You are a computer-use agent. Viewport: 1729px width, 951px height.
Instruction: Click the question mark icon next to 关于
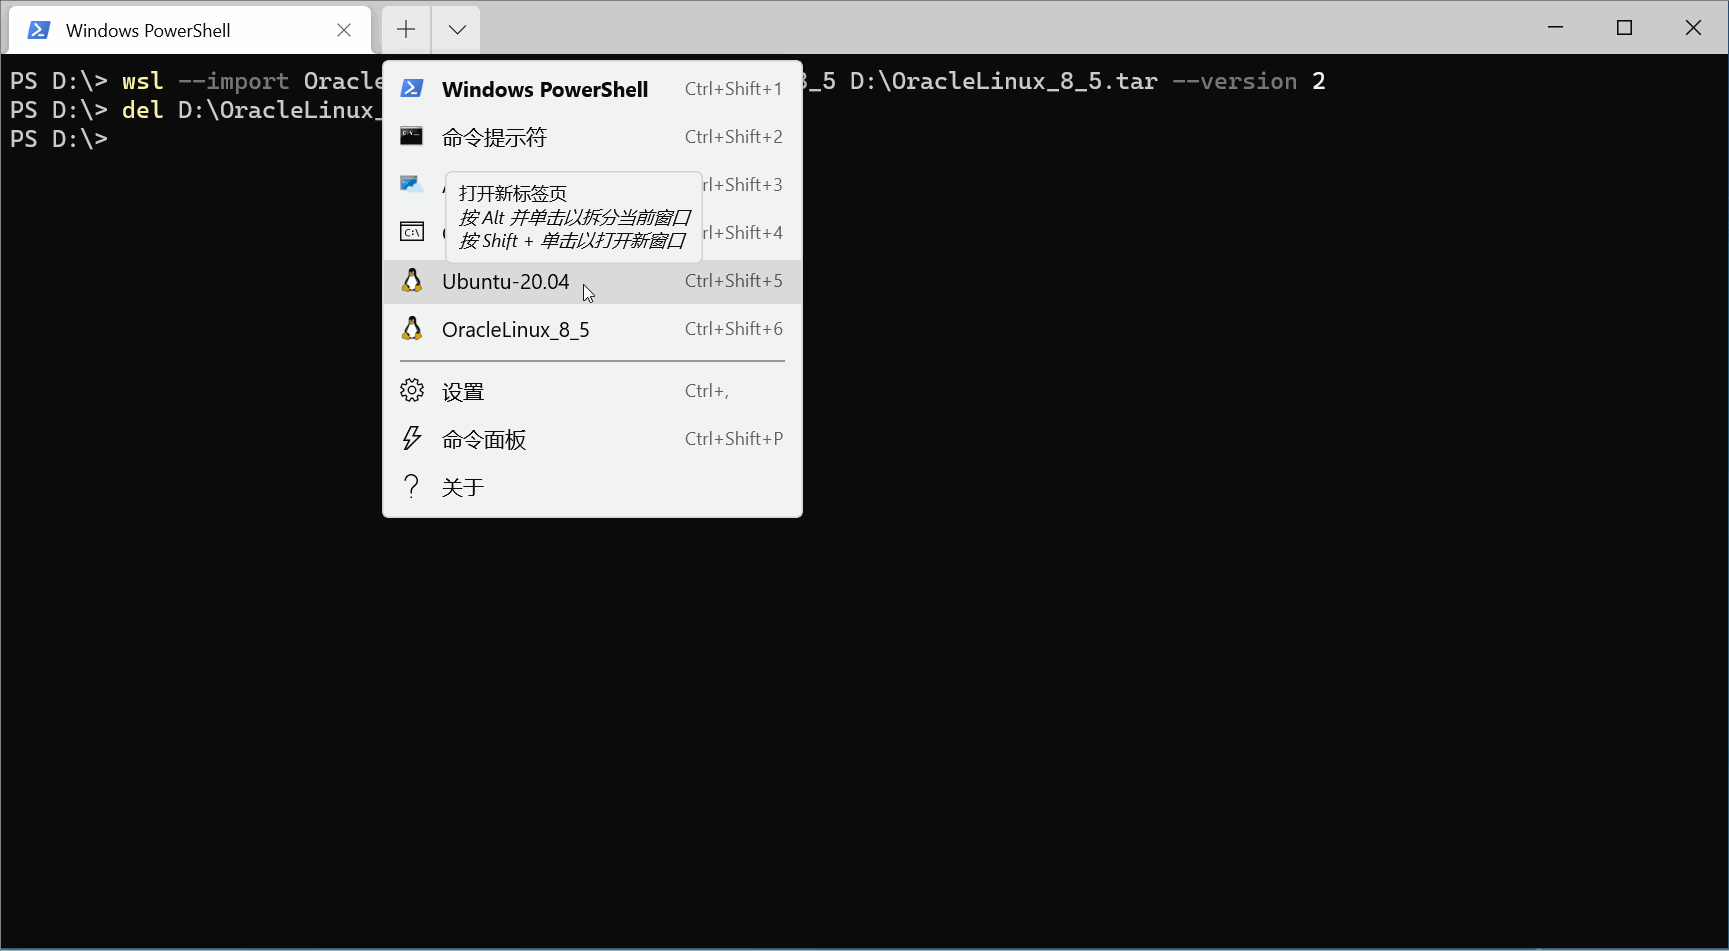click(412, 486)
